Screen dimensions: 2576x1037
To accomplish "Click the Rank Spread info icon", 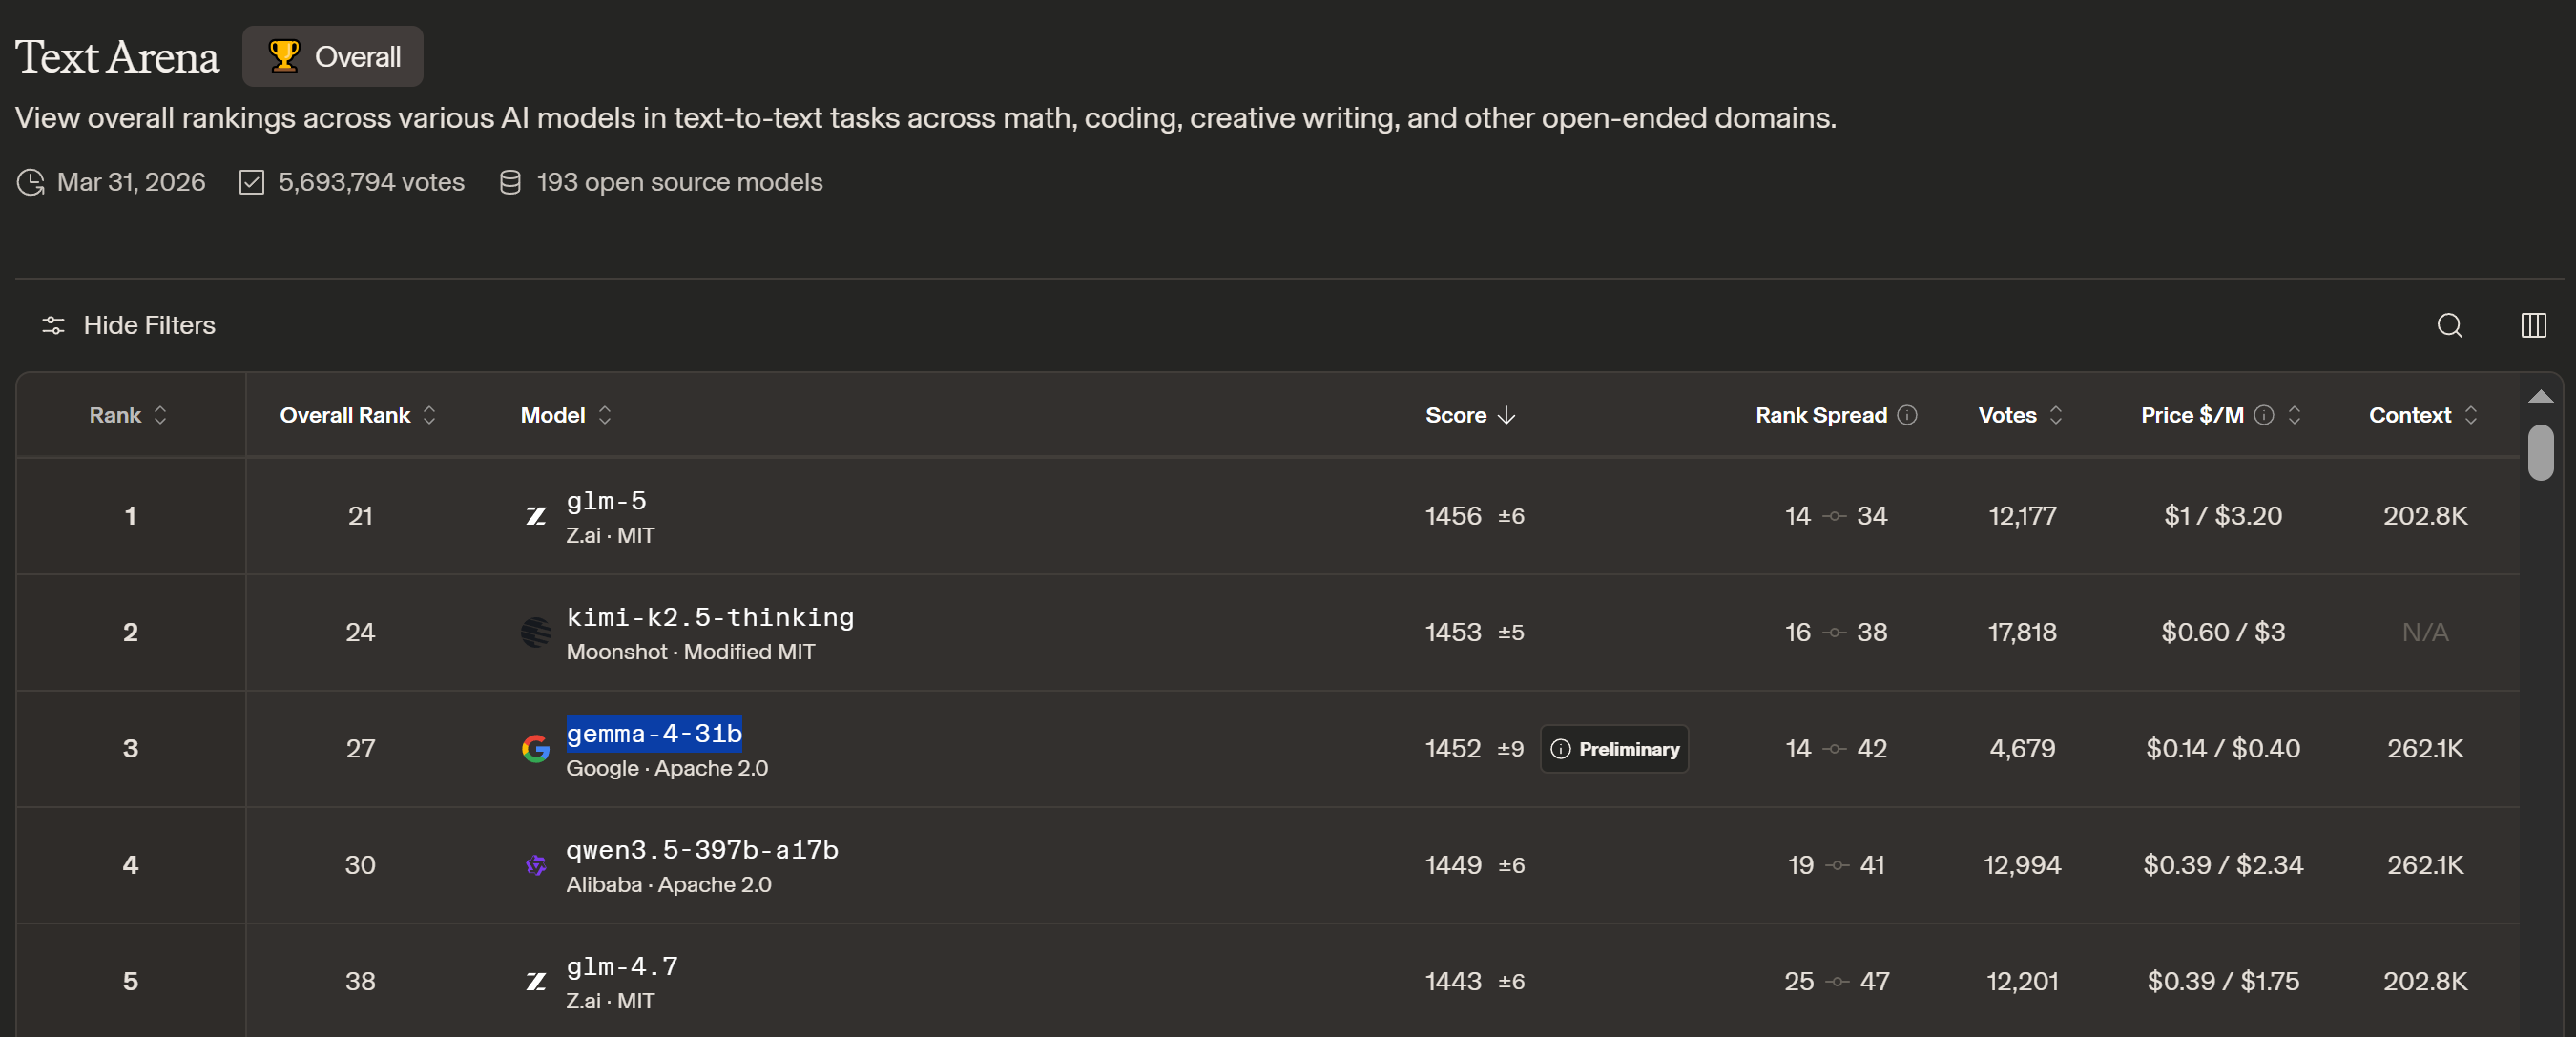I will point(1907,415).
